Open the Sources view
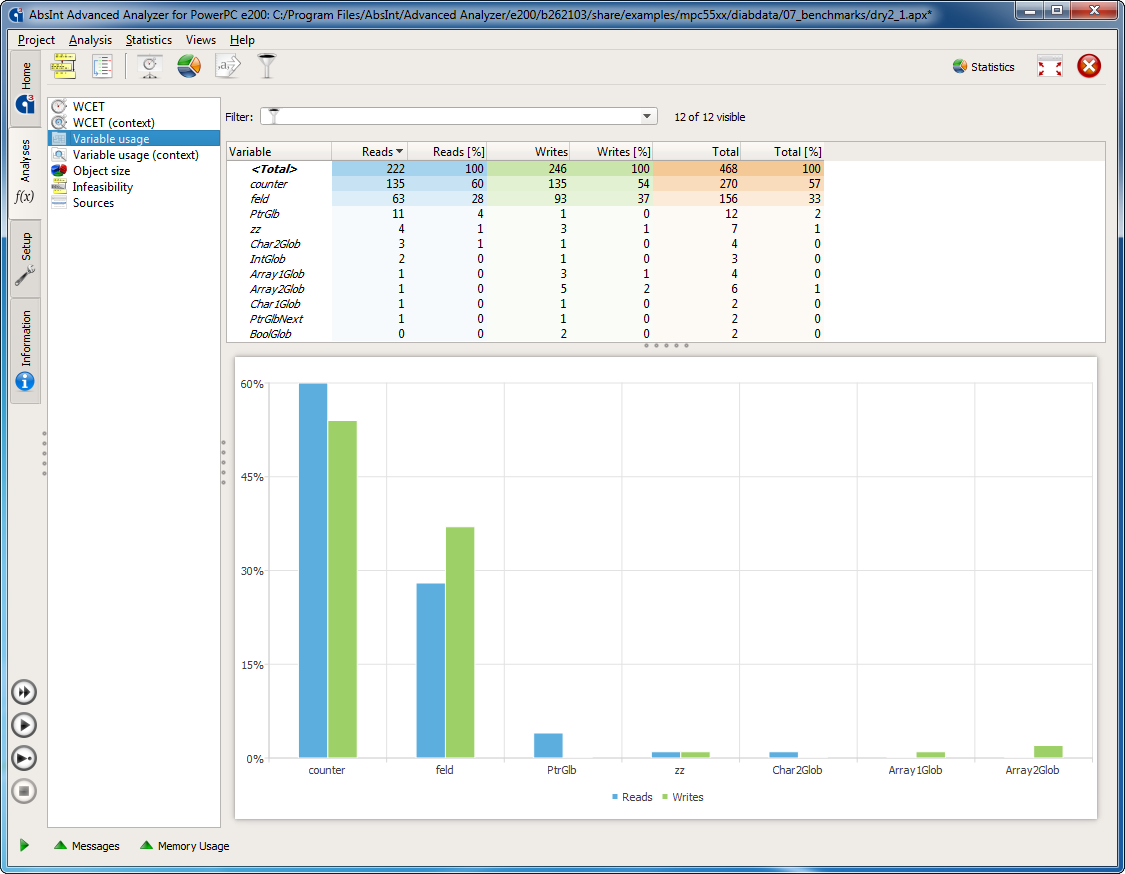The height and width of the screenshot is (874, 1125). 133,203
